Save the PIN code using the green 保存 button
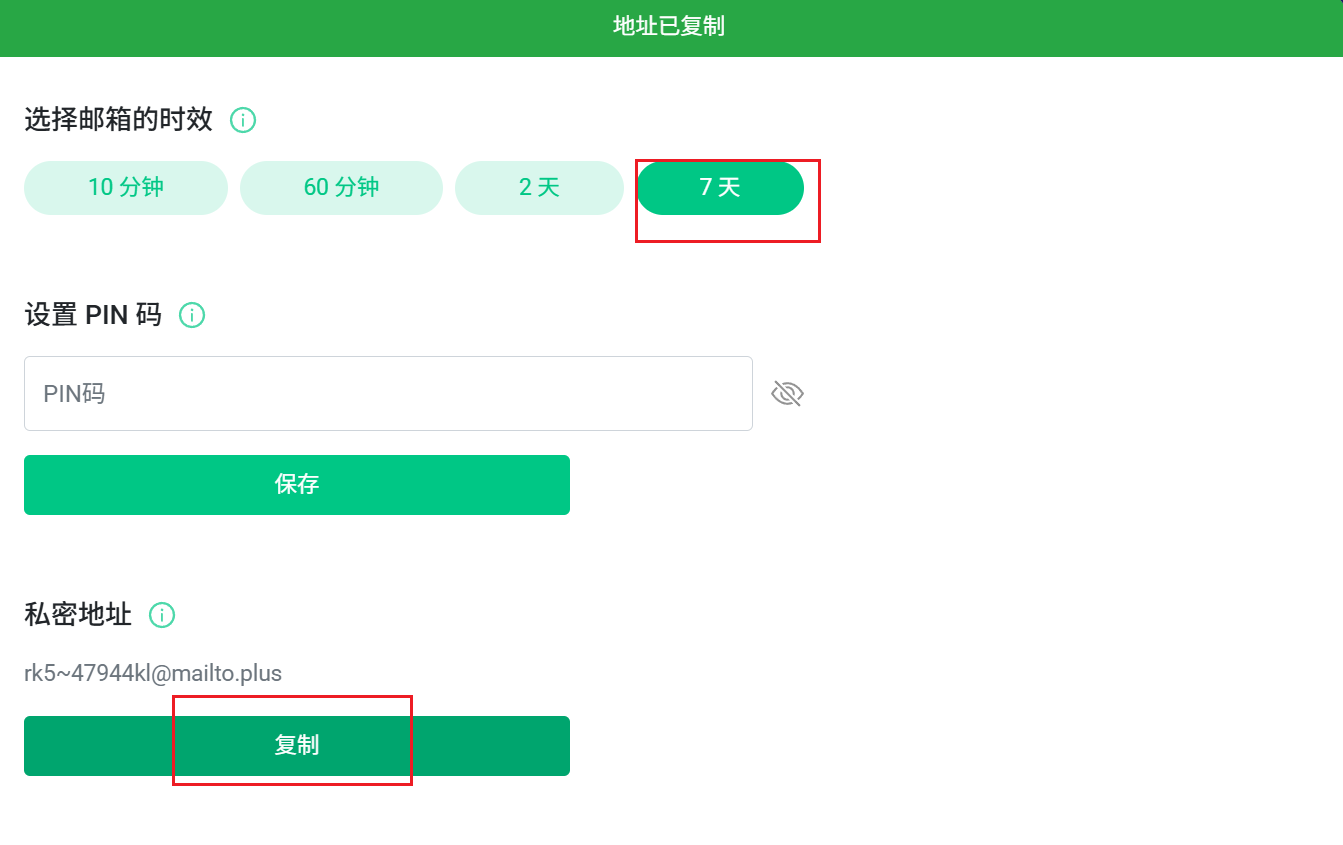The image size is (1343, 845). tap(297, 485)
